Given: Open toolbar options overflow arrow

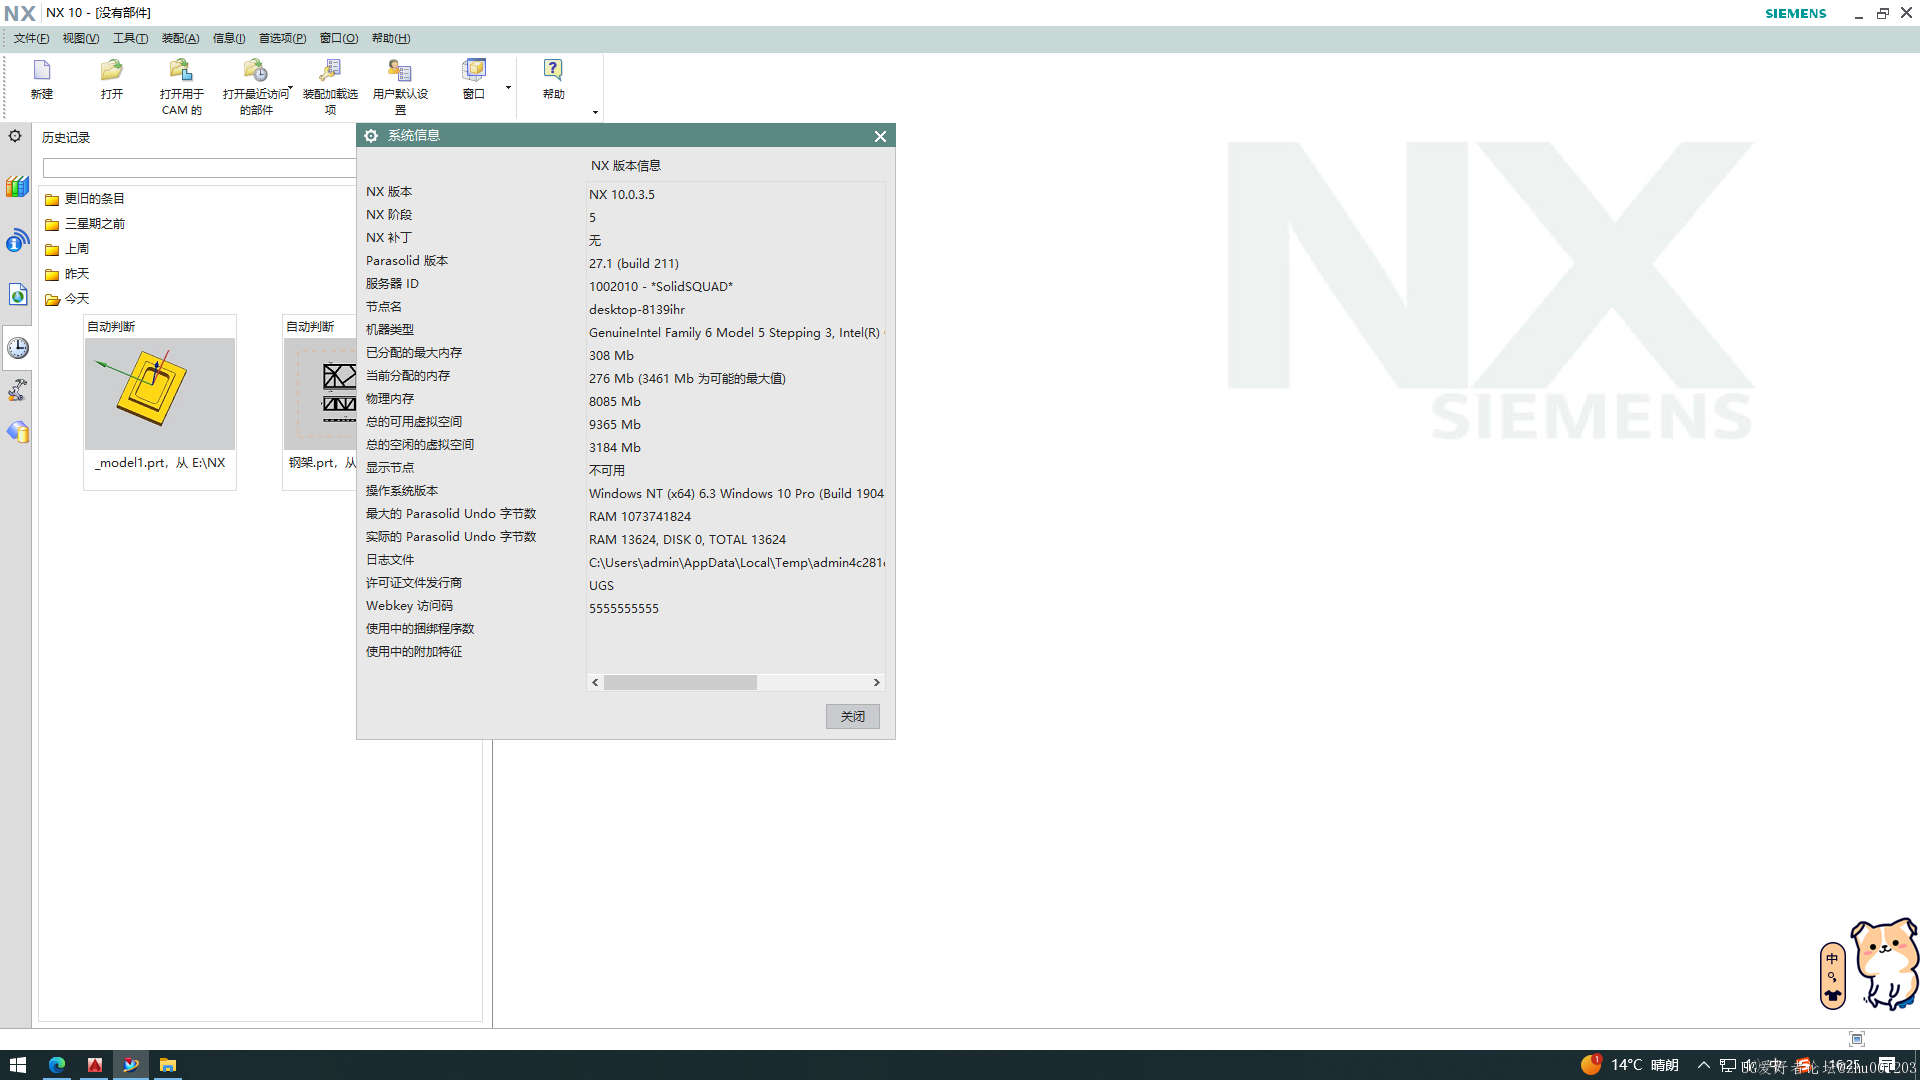Looking at the screenshot, I should [595, 112].
